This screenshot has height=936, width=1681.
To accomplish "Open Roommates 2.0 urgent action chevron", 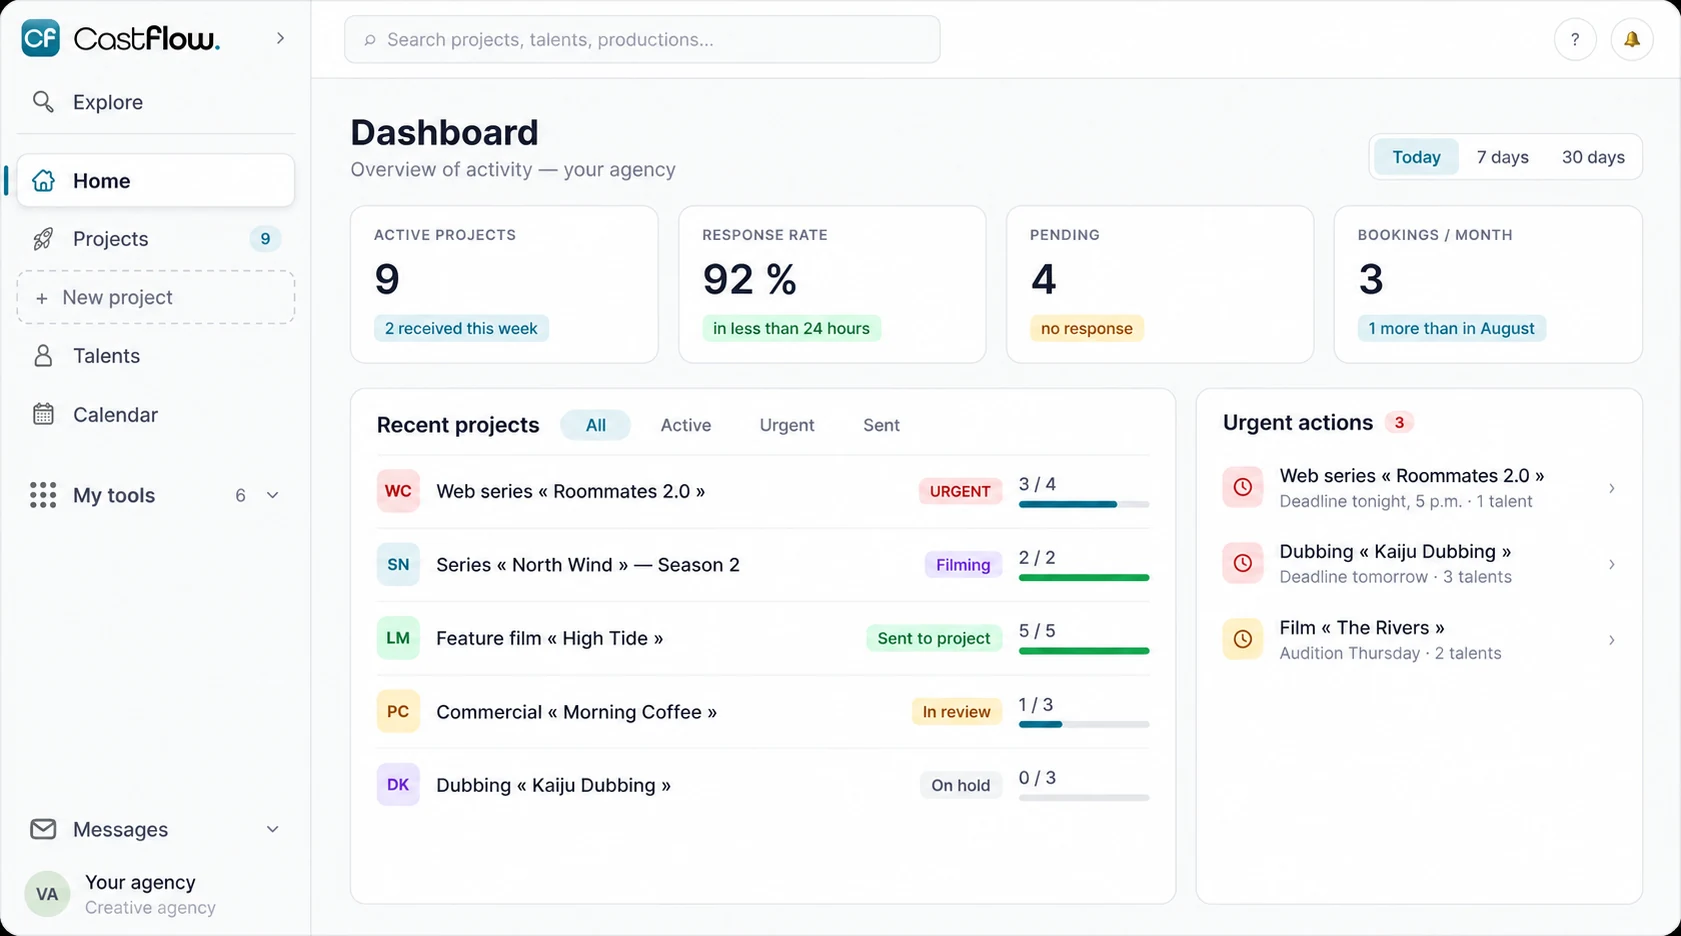I will 1611,488.
